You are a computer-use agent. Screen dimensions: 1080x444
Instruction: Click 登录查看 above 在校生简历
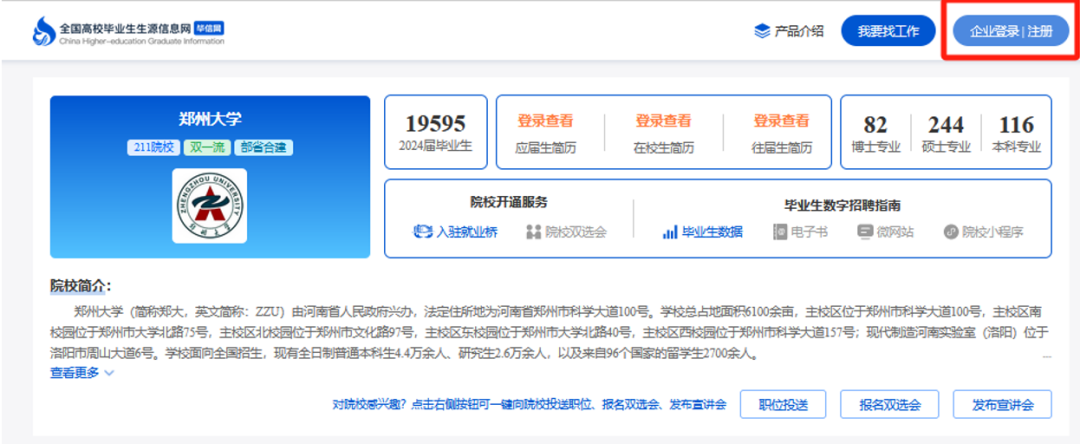(x=663, y=121)
